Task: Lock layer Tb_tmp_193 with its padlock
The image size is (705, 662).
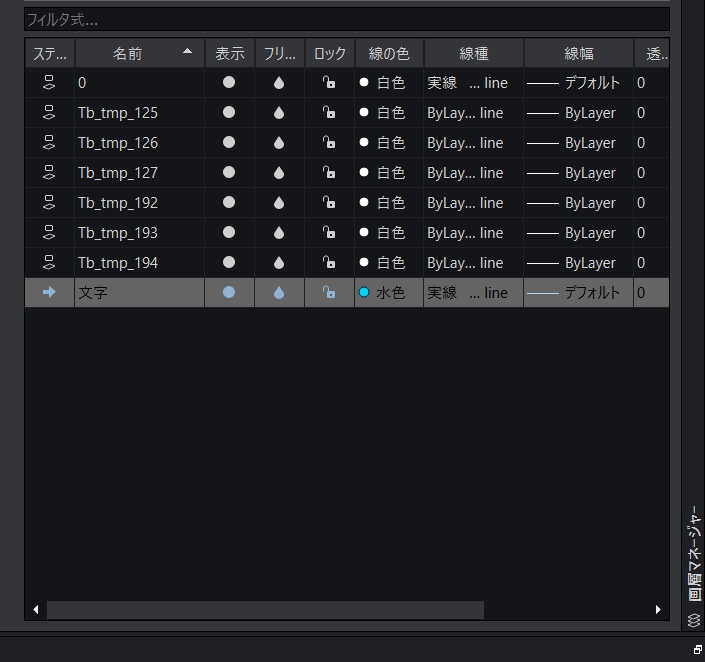Action: tap(329, 232)
